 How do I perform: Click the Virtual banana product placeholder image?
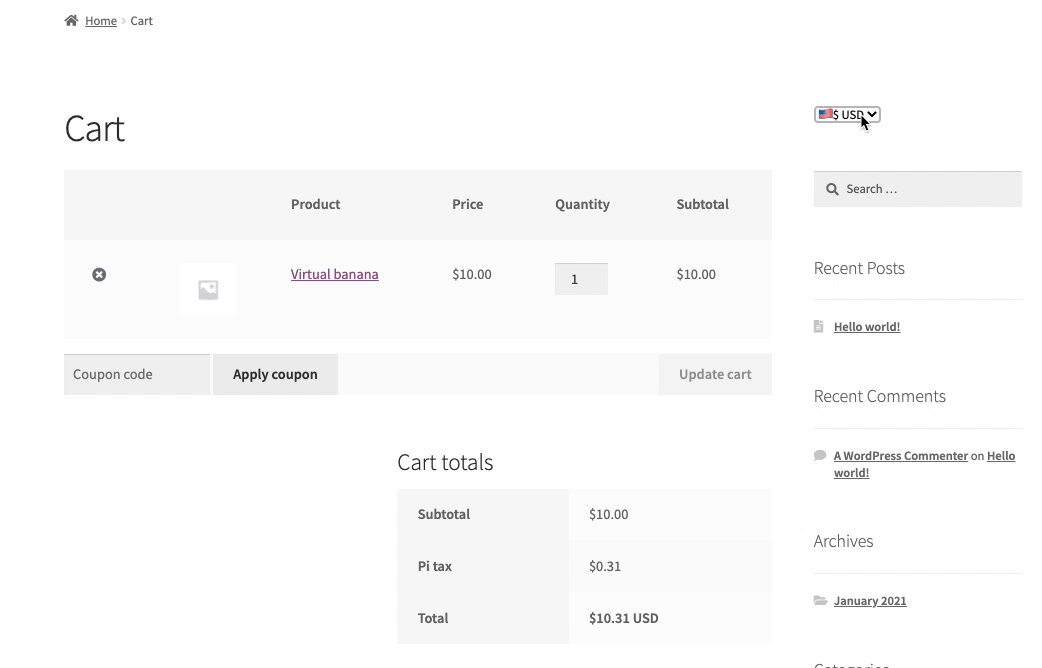pos(208,289)
